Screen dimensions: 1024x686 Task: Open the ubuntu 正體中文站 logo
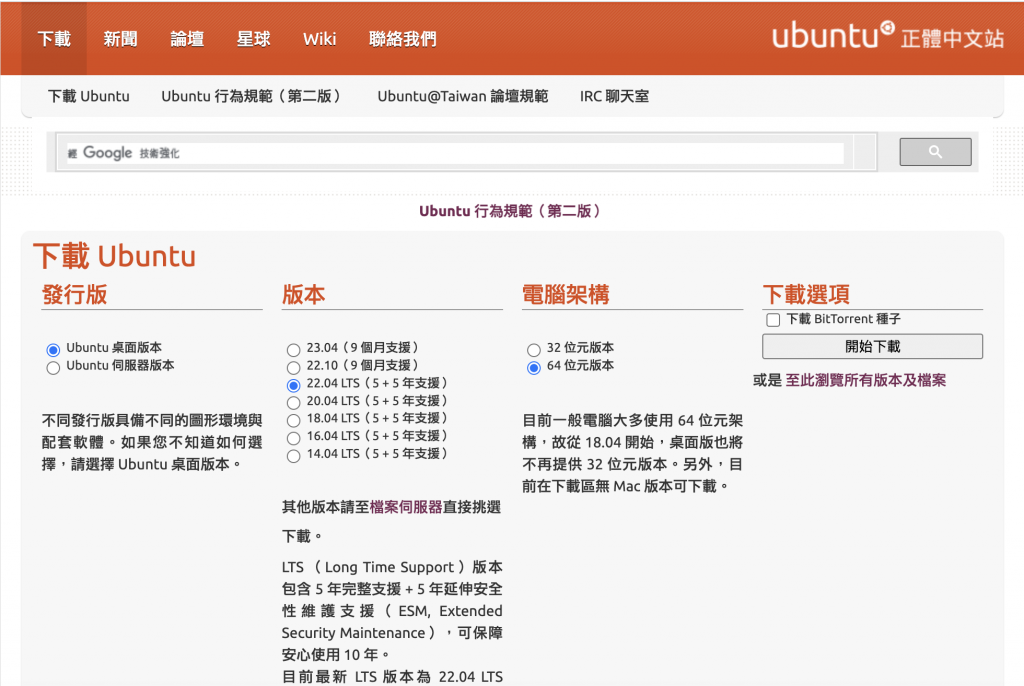click(888, 37)
